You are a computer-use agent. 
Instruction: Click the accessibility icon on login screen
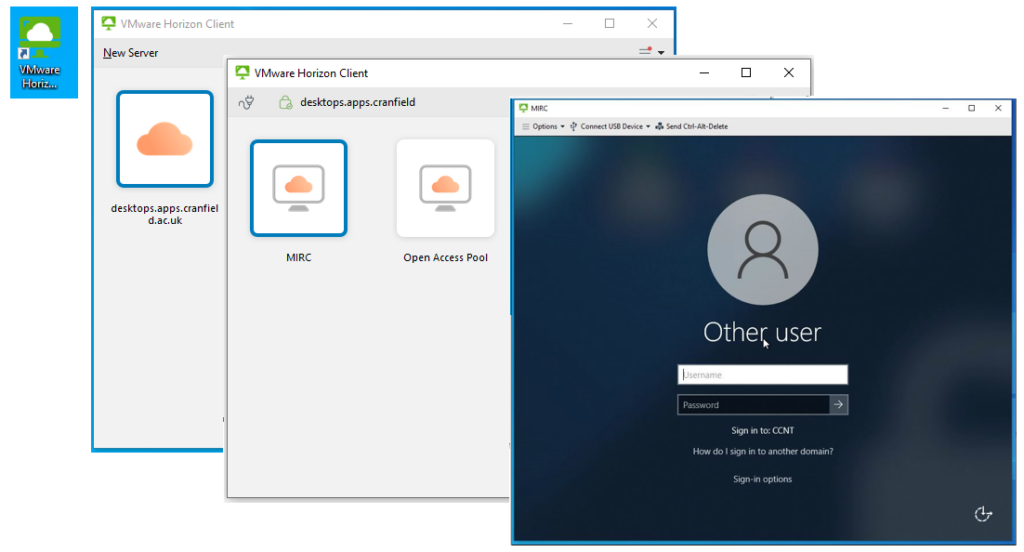982,514
